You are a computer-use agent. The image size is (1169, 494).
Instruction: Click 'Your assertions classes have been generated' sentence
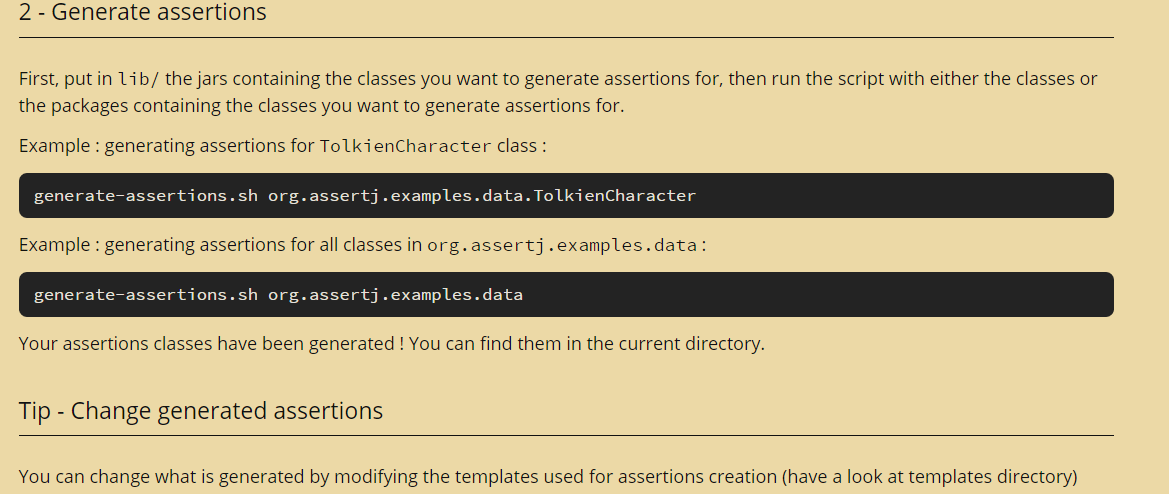point(207,344)
